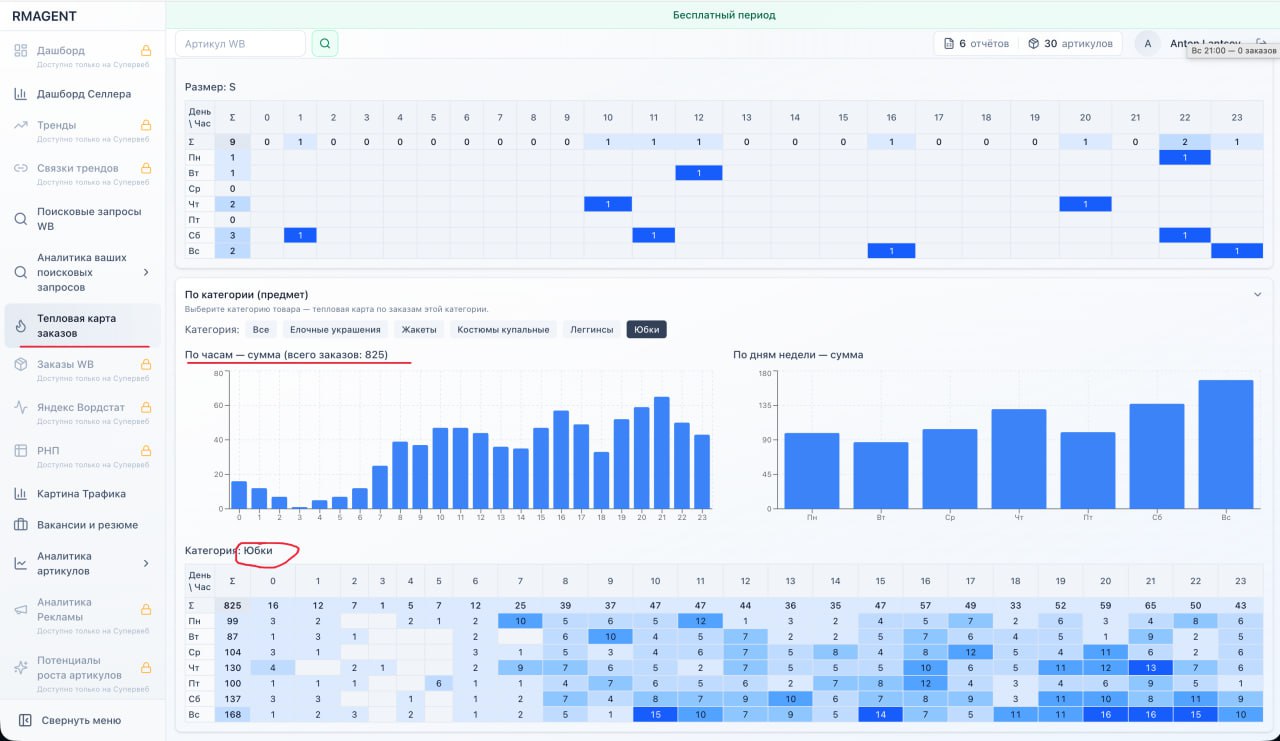Click the Картина Трафика bar chart icon

click(x=20, y=493)
